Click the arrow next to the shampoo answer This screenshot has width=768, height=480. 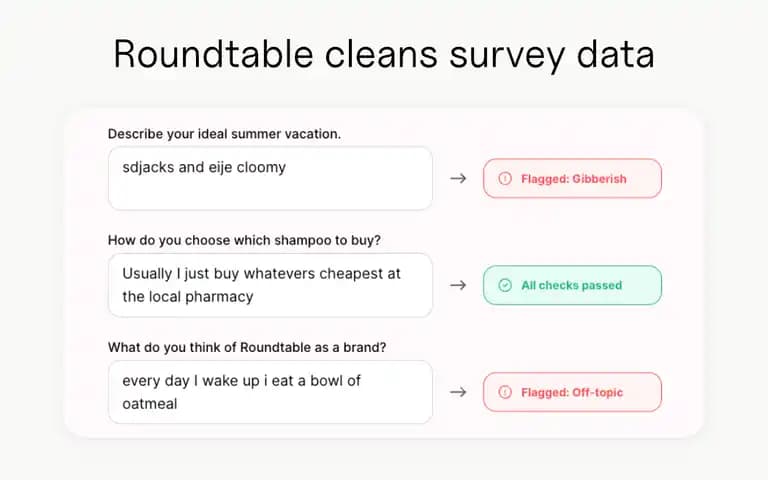click(x=458, y=285)
